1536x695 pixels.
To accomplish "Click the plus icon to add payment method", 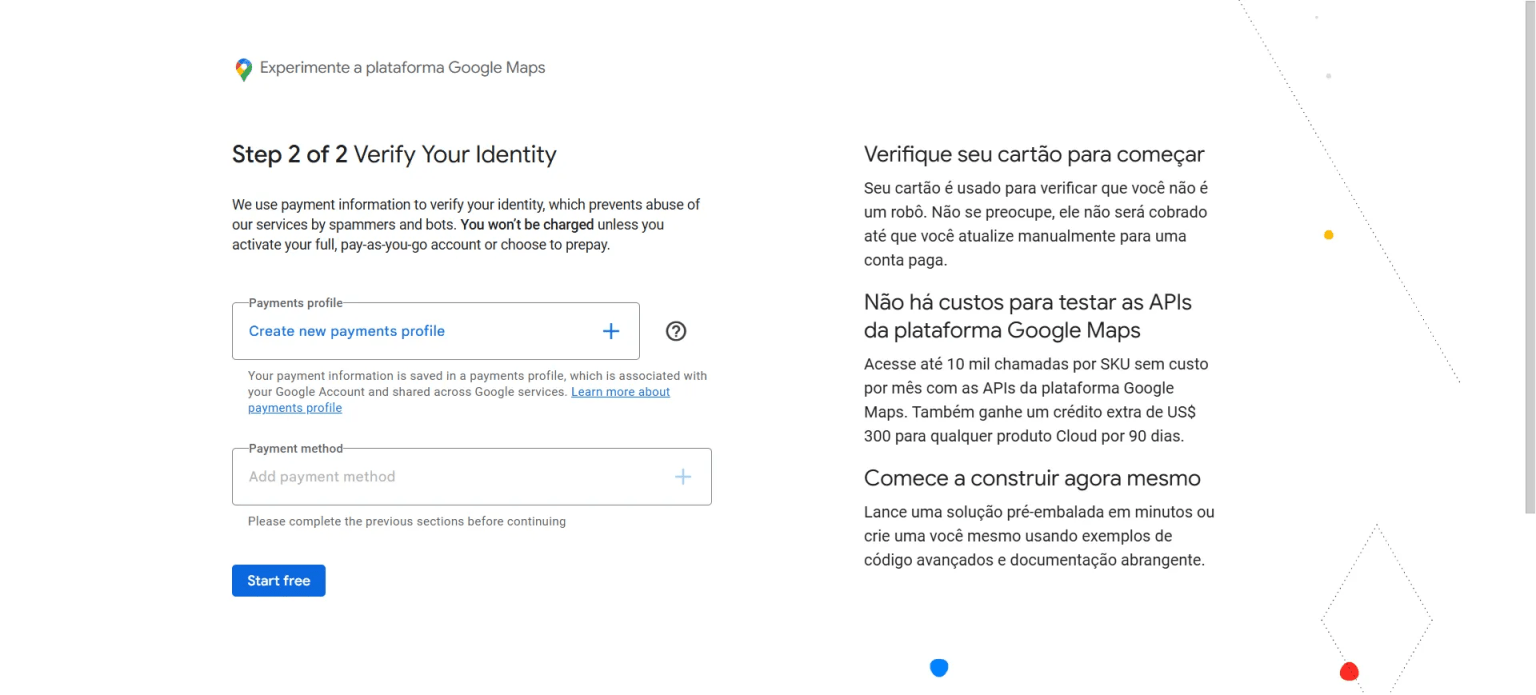I will pos(683,476).
